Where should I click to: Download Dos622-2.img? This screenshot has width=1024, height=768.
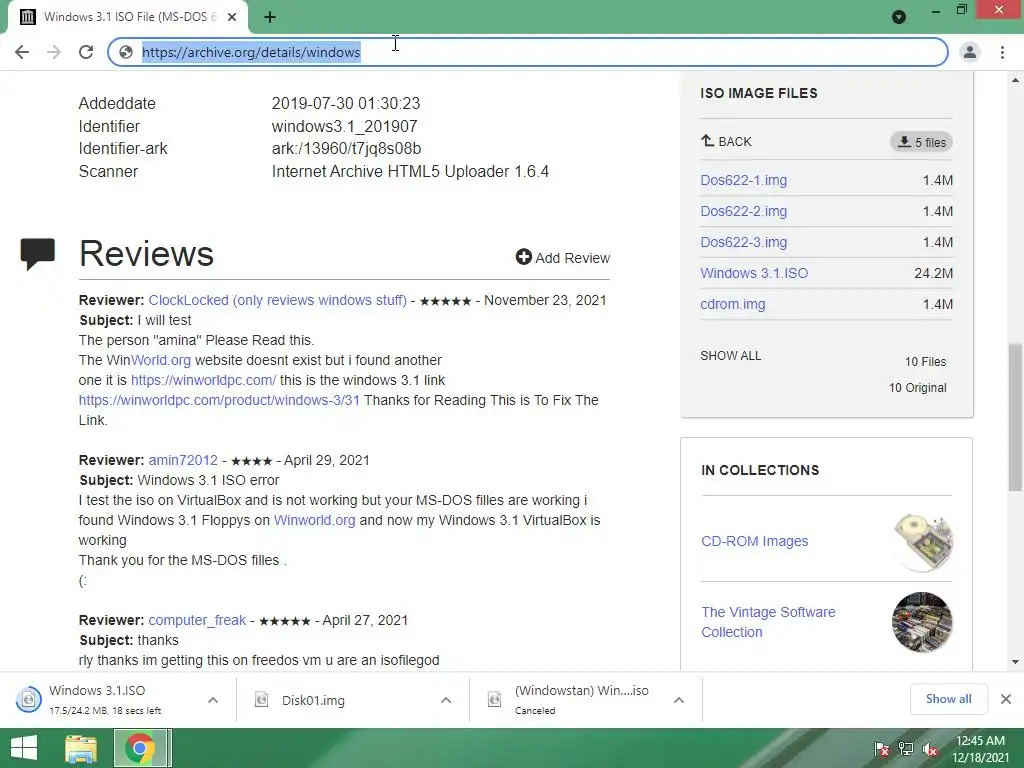click(x=744, y=212)
